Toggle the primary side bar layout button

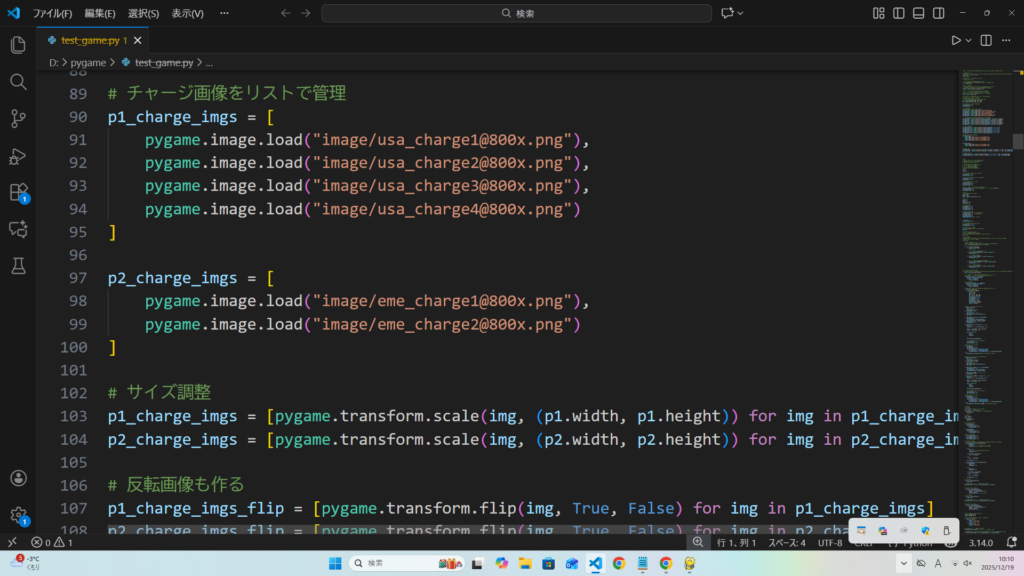(x=898, y=13)
